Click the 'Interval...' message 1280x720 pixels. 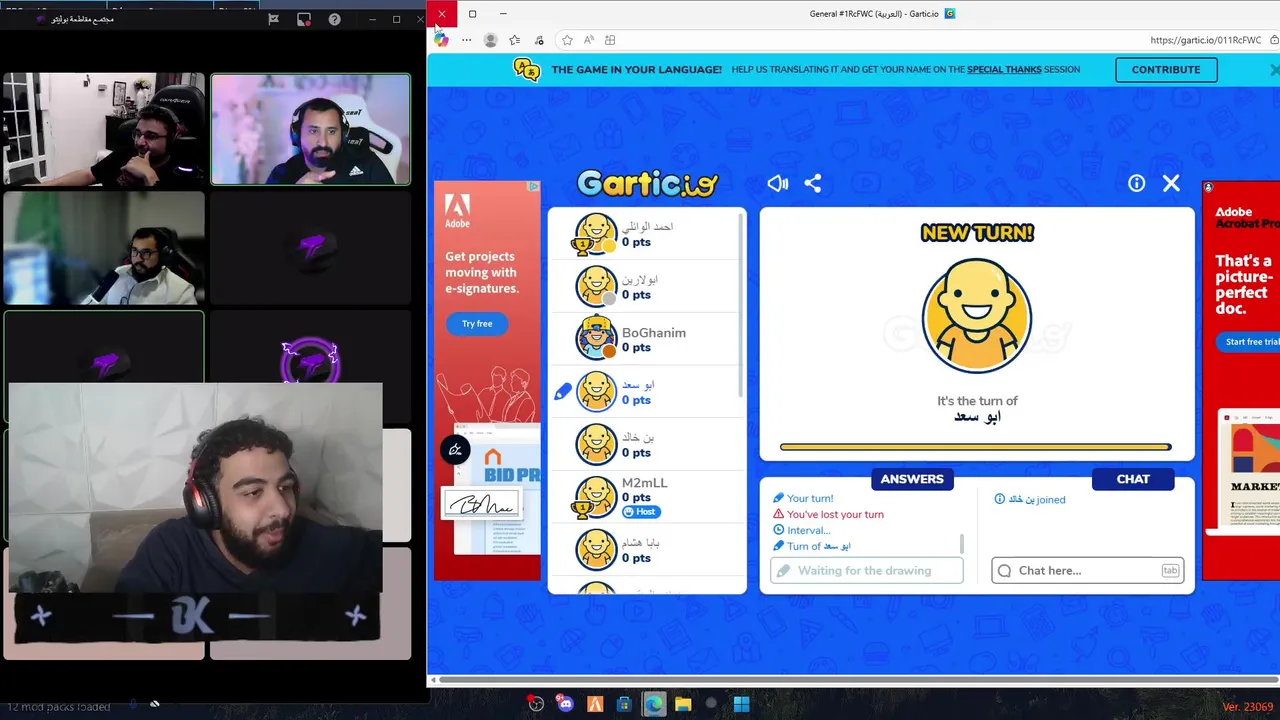[808, 530]
